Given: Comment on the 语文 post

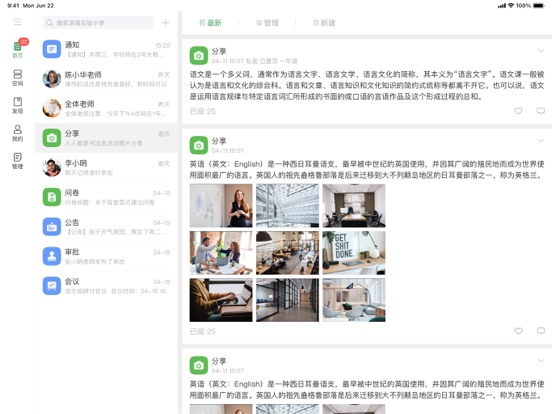Looking at the screenshot, I should point(541,111).
